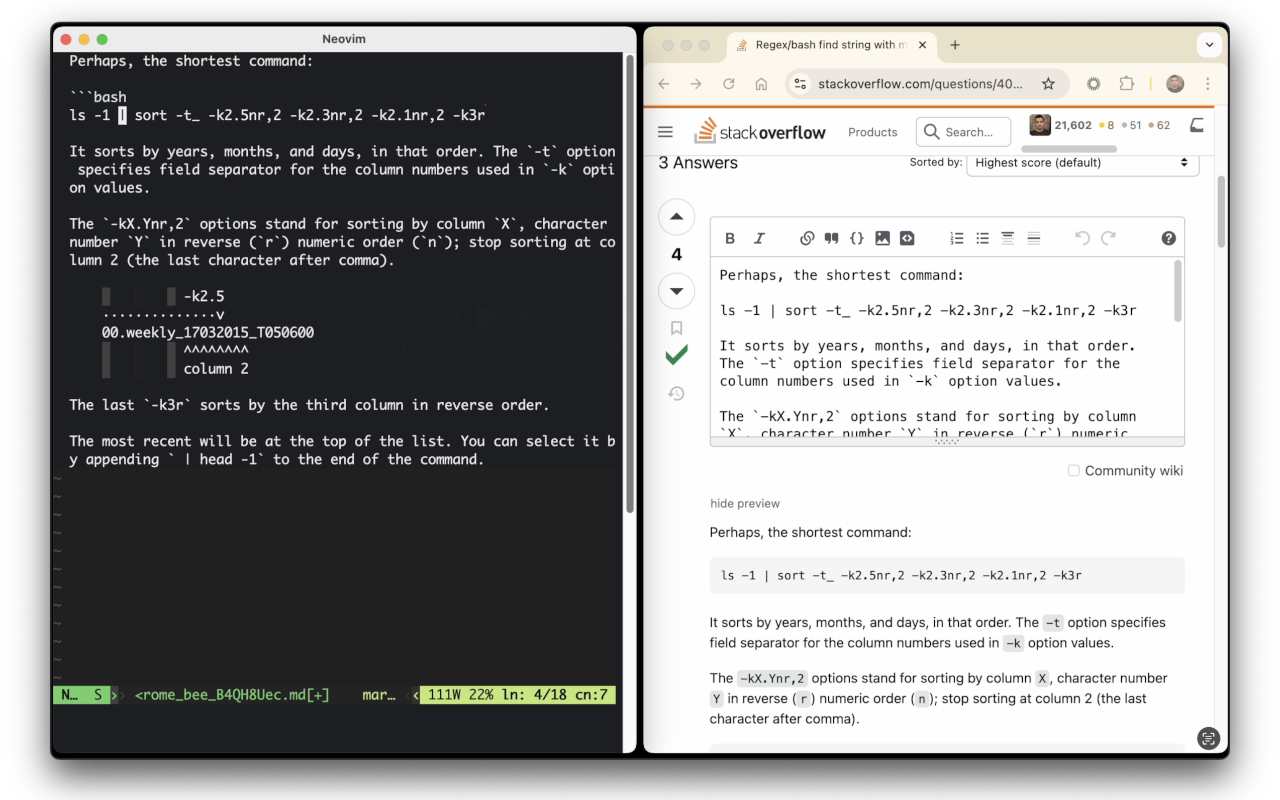The image size is (1280, 800).
Task: Bookmark this page with the star icon
Action: click(x=1048, y=84)
